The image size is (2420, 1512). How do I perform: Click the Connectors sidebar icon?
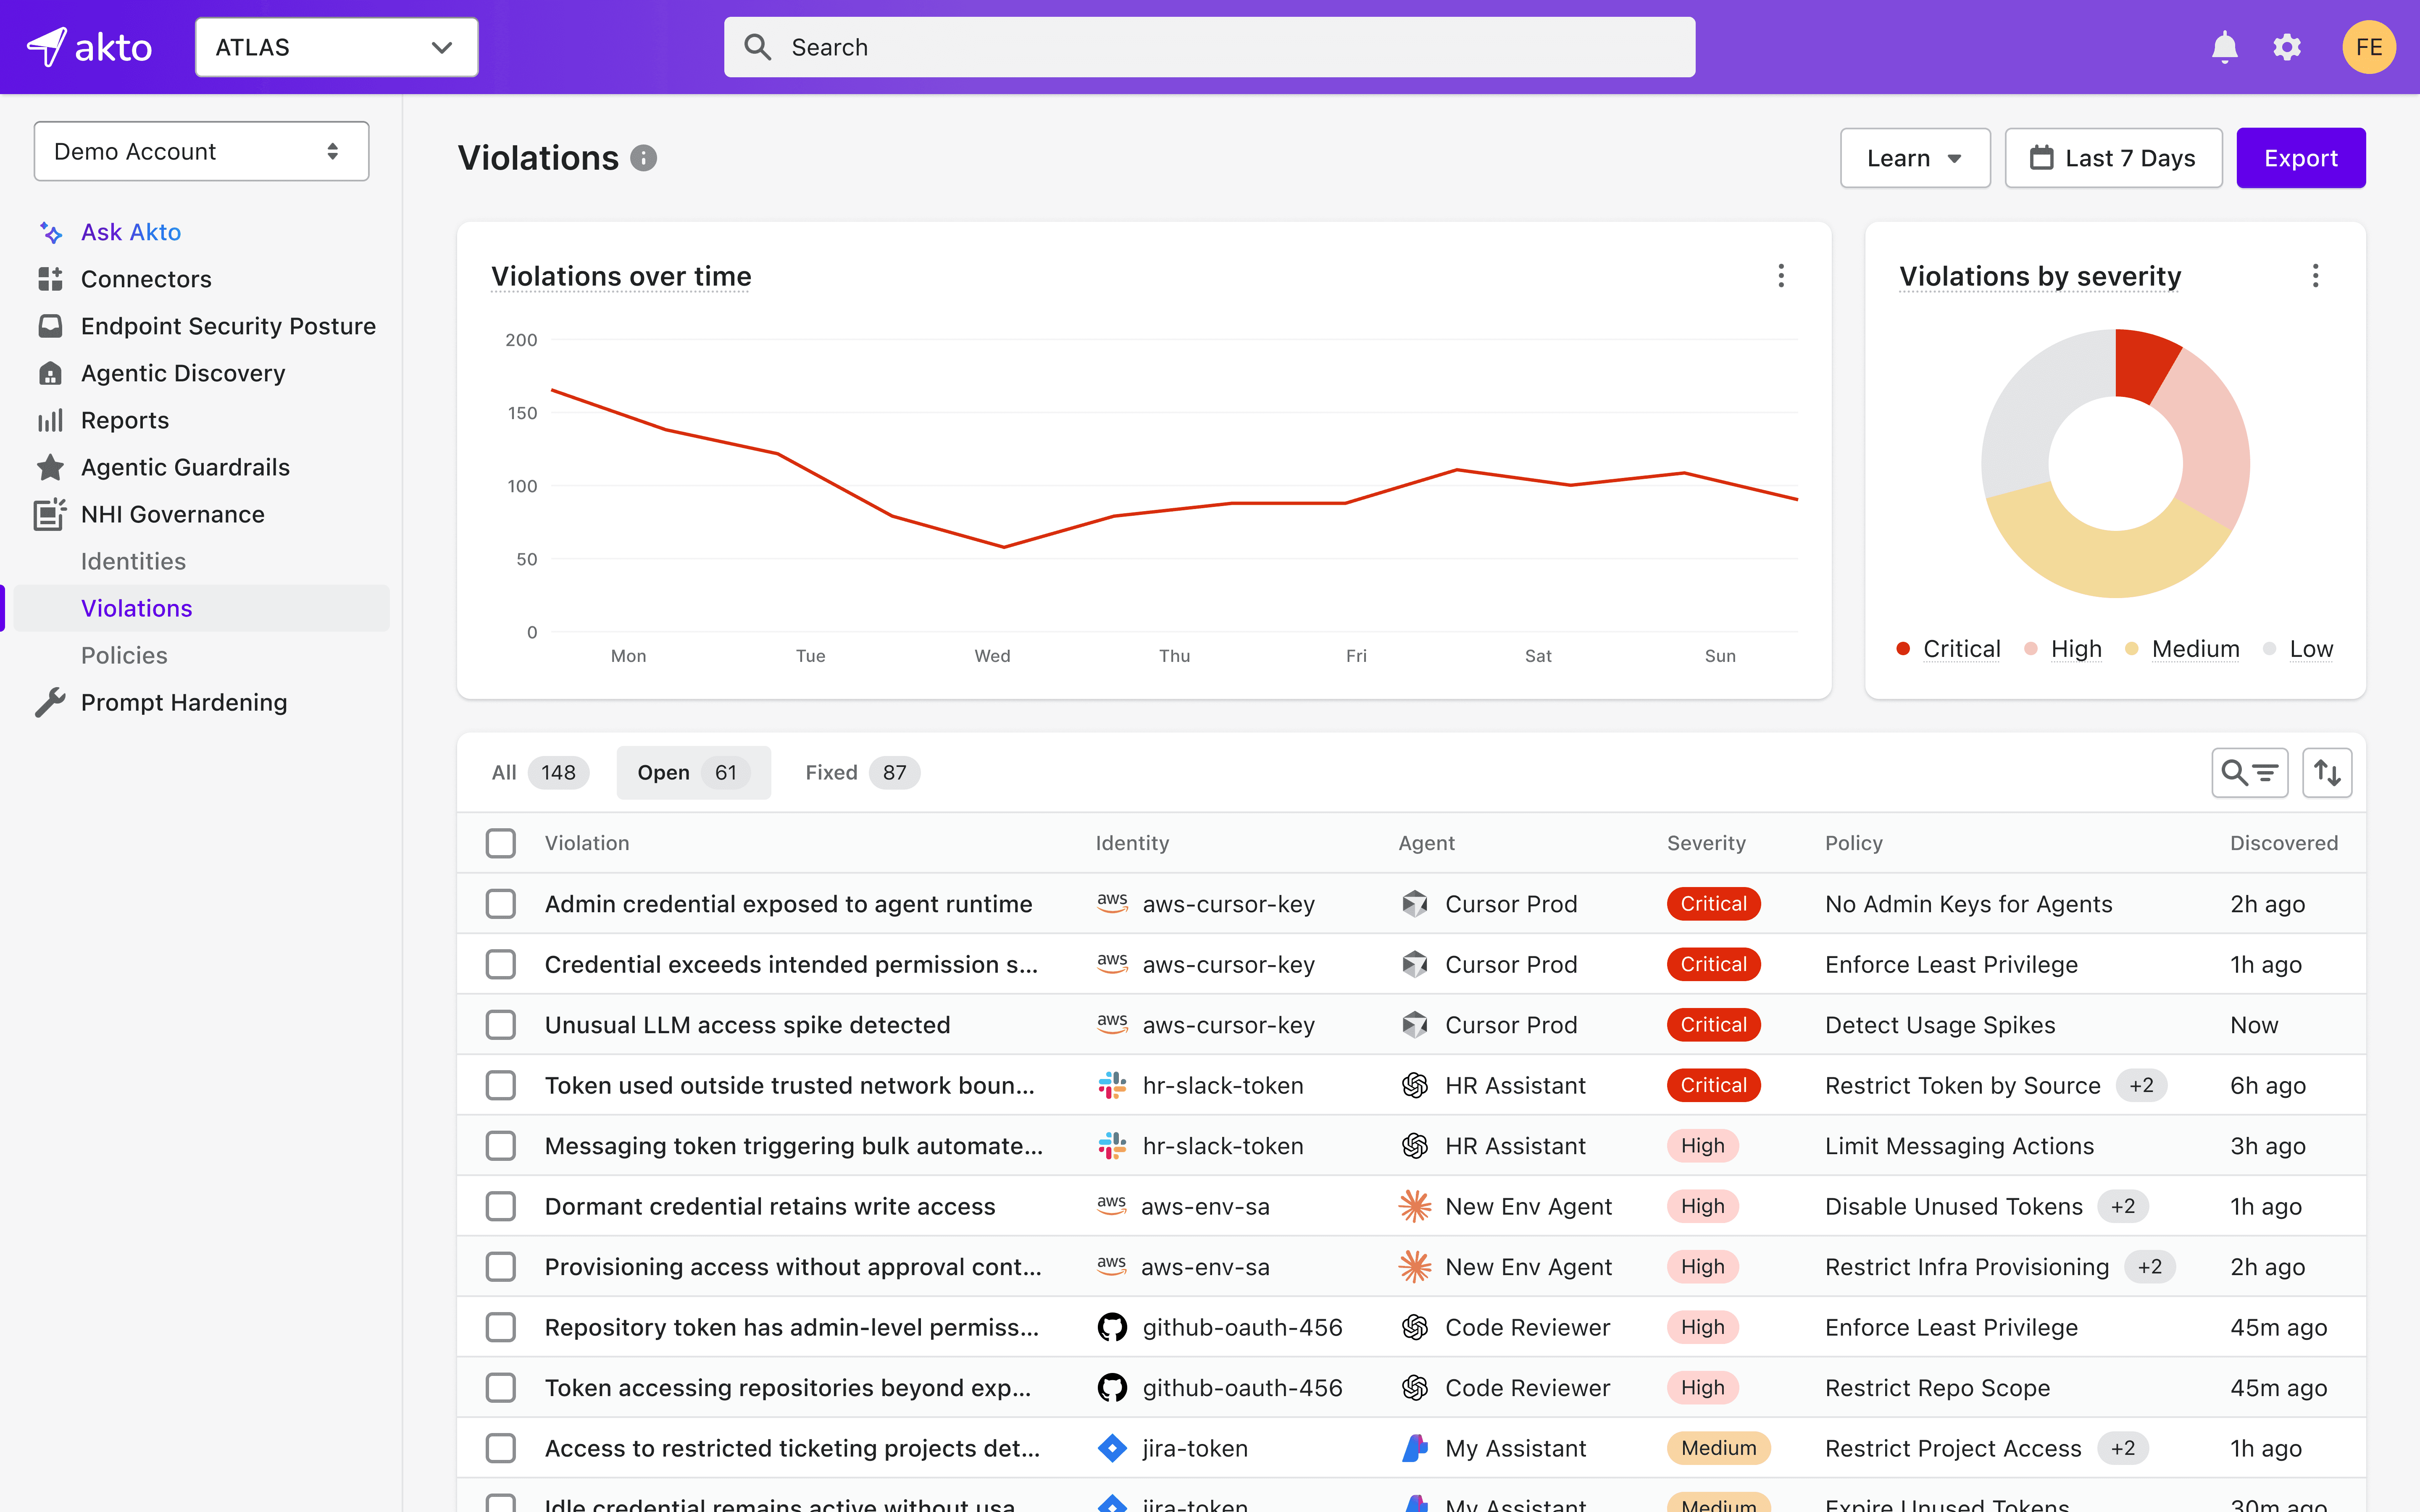50,279
